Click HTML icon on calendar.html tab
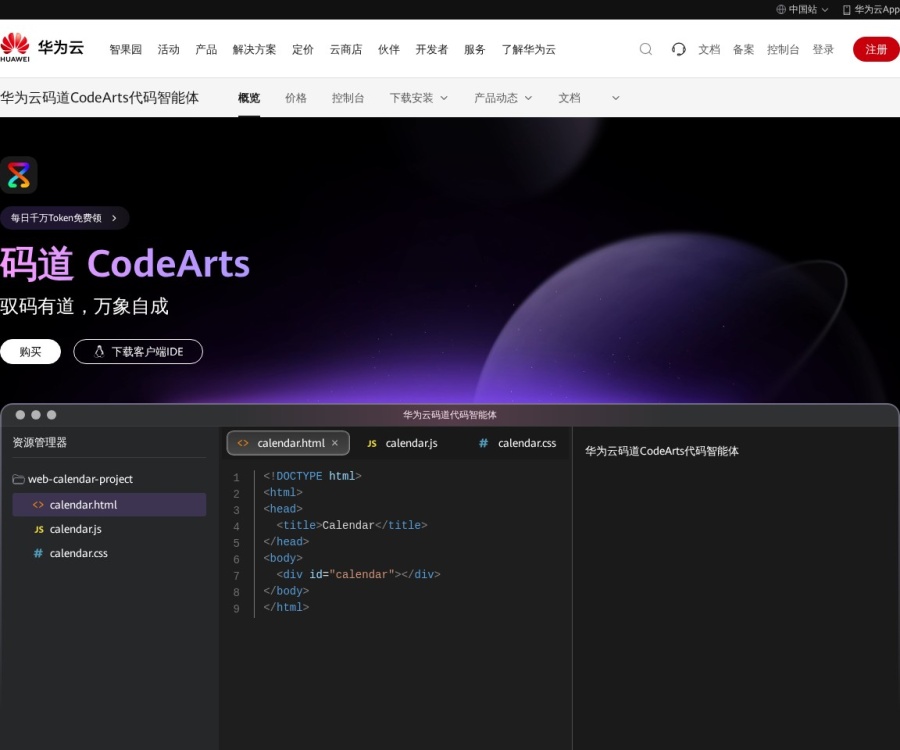 243,443
